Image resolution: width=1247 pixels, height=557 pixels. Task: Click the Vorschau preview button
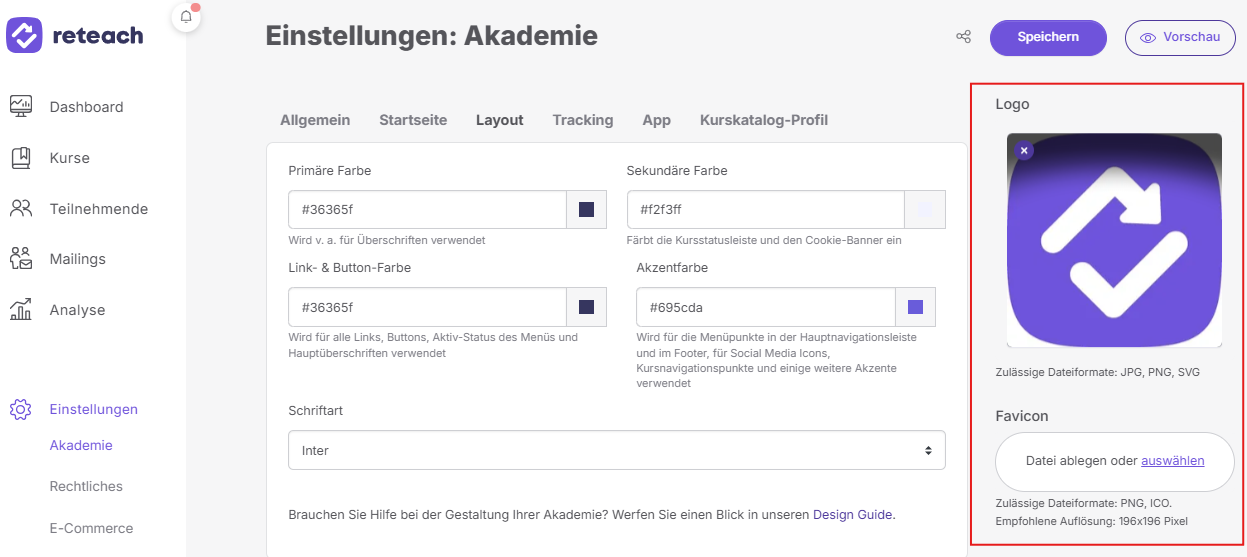tap(1180, 37)
